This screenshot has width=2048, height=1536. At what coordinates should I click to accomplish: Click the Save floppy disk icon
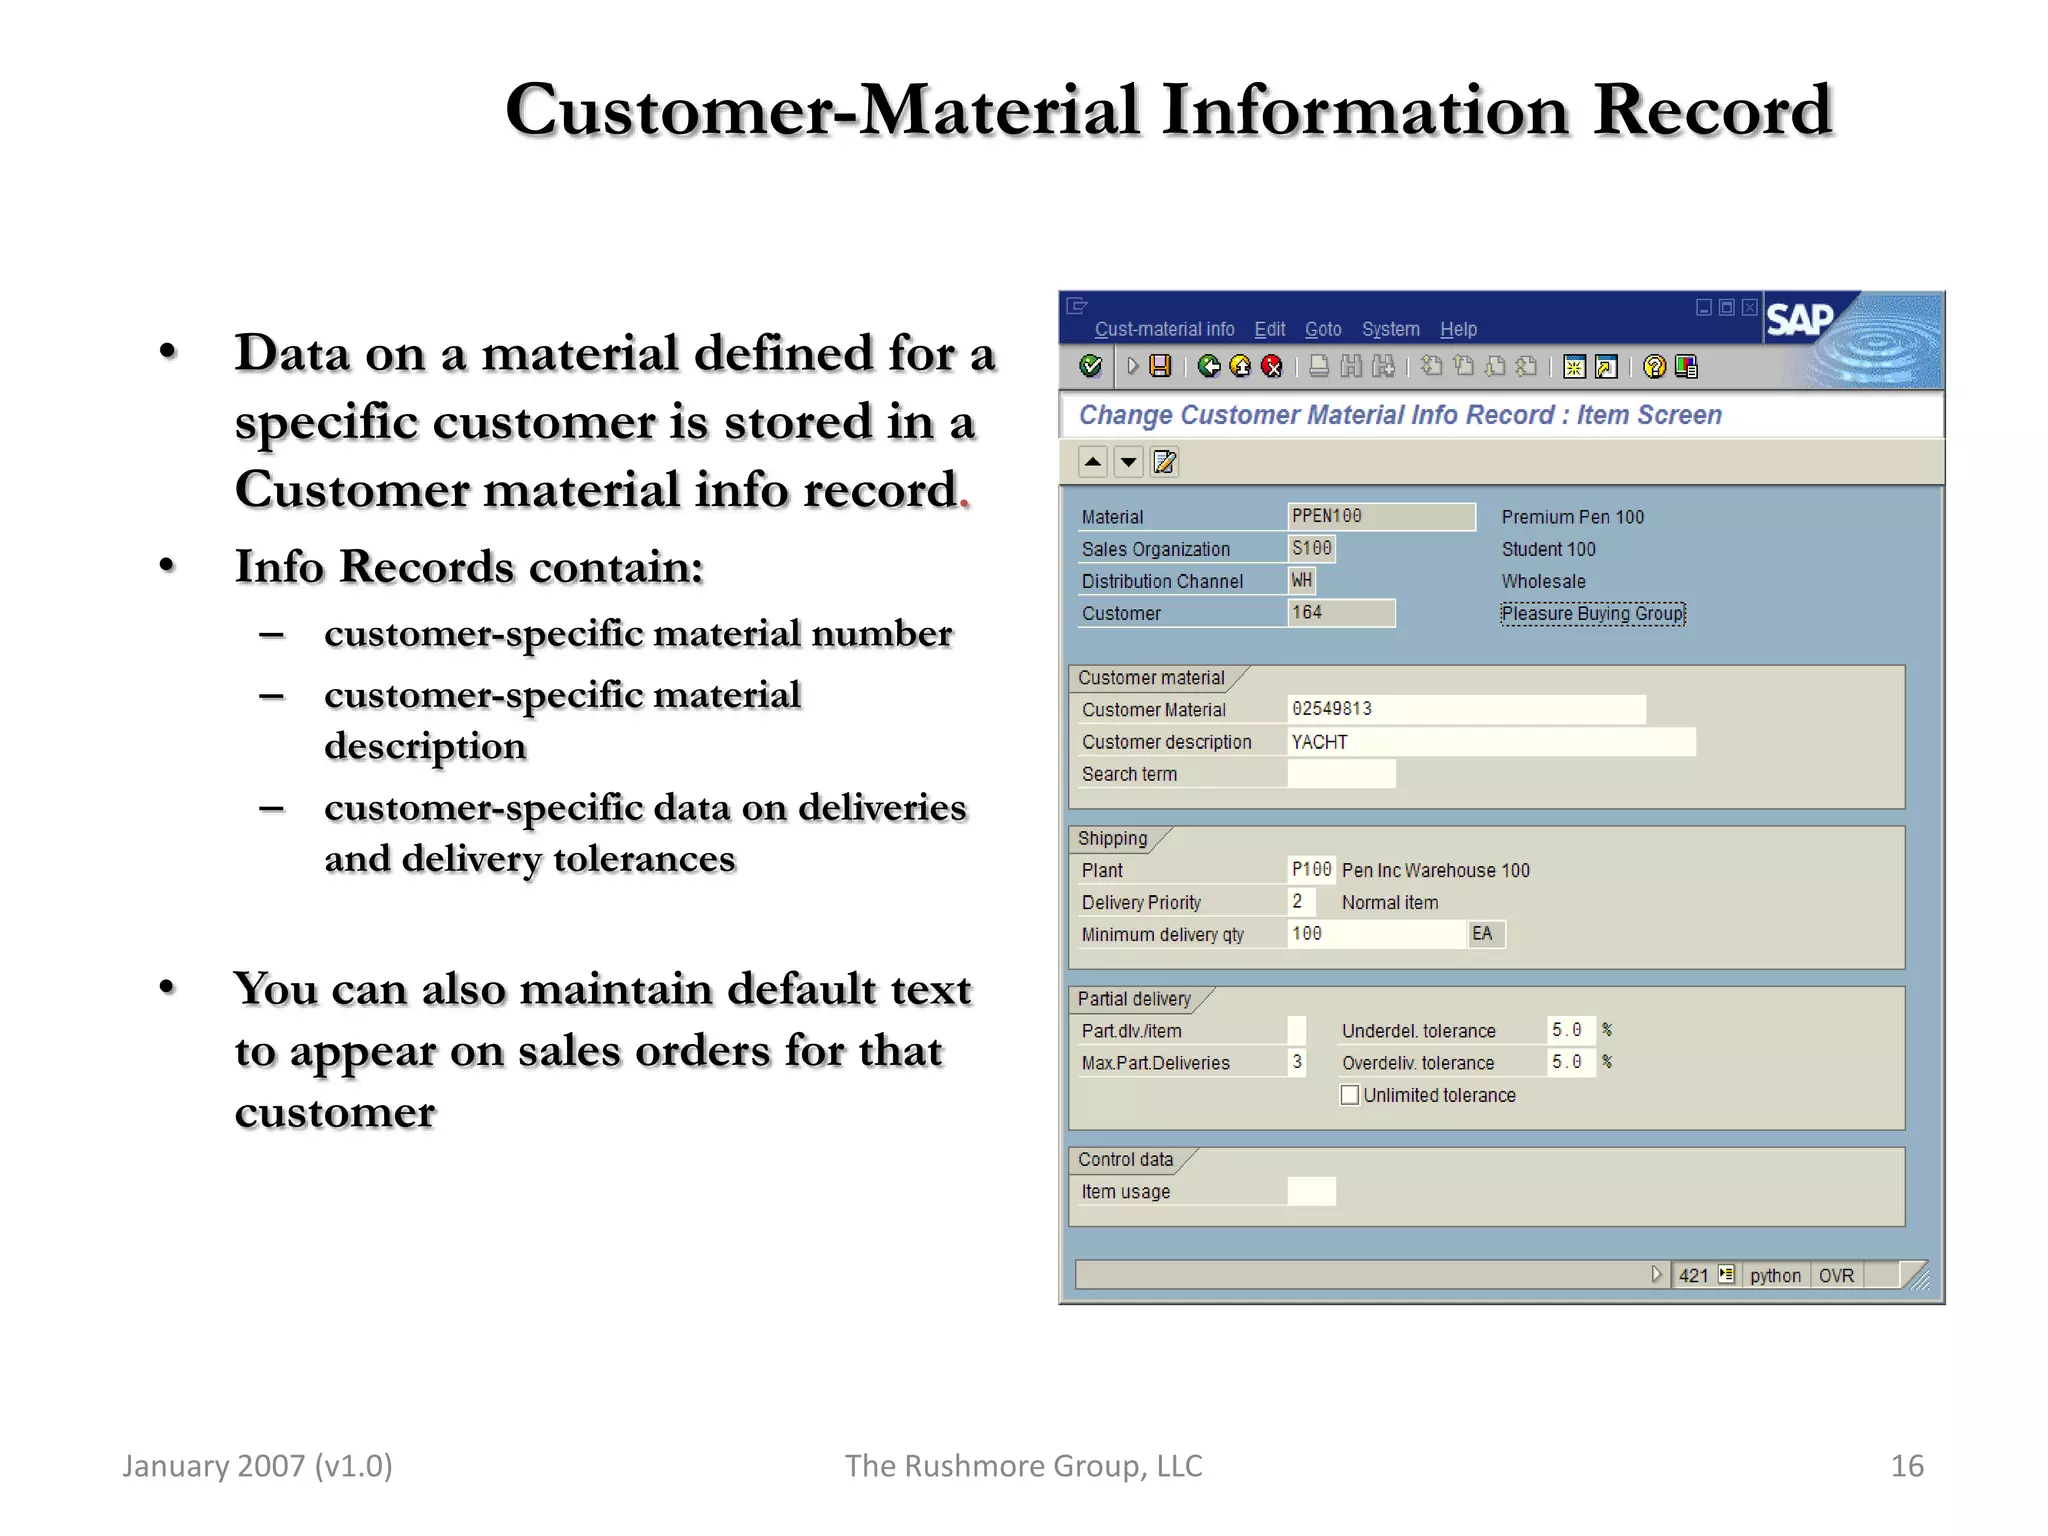point(1160,366)
